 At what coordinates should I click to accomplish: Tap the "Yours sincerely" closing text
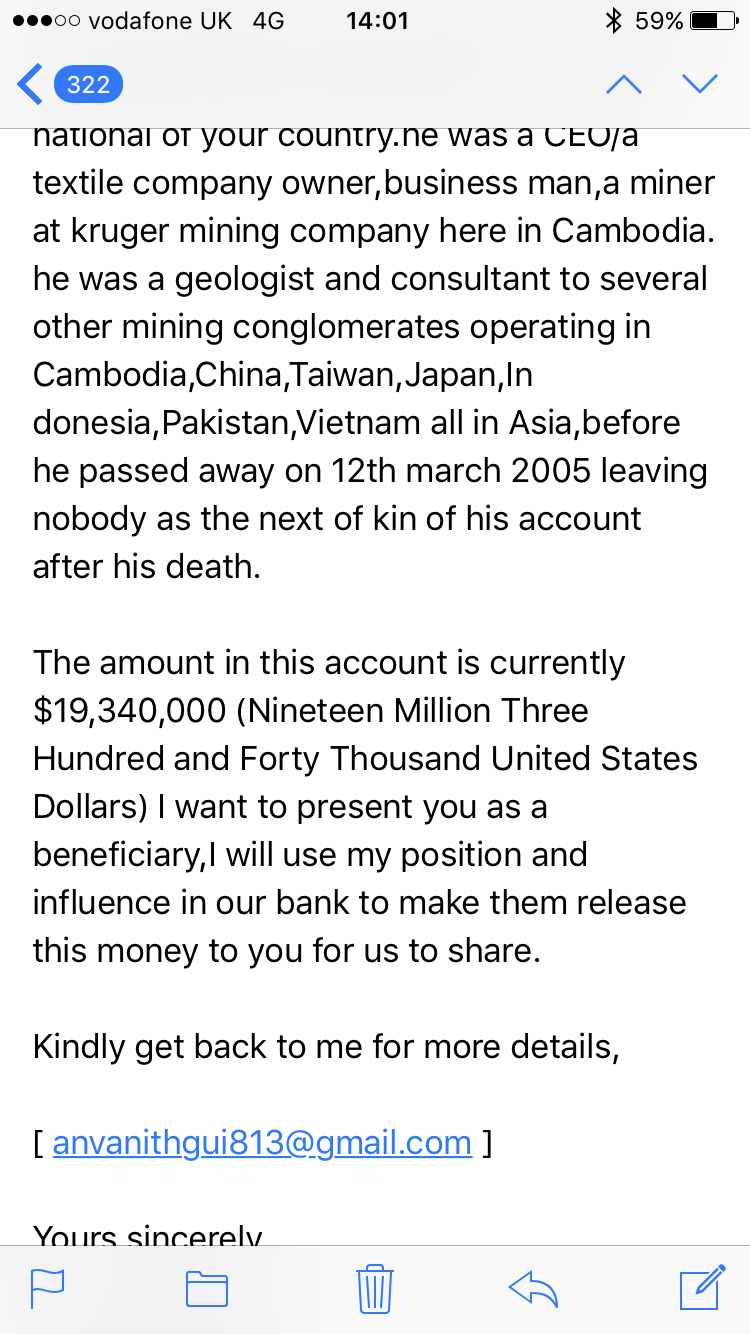(x=148, y=1236)
